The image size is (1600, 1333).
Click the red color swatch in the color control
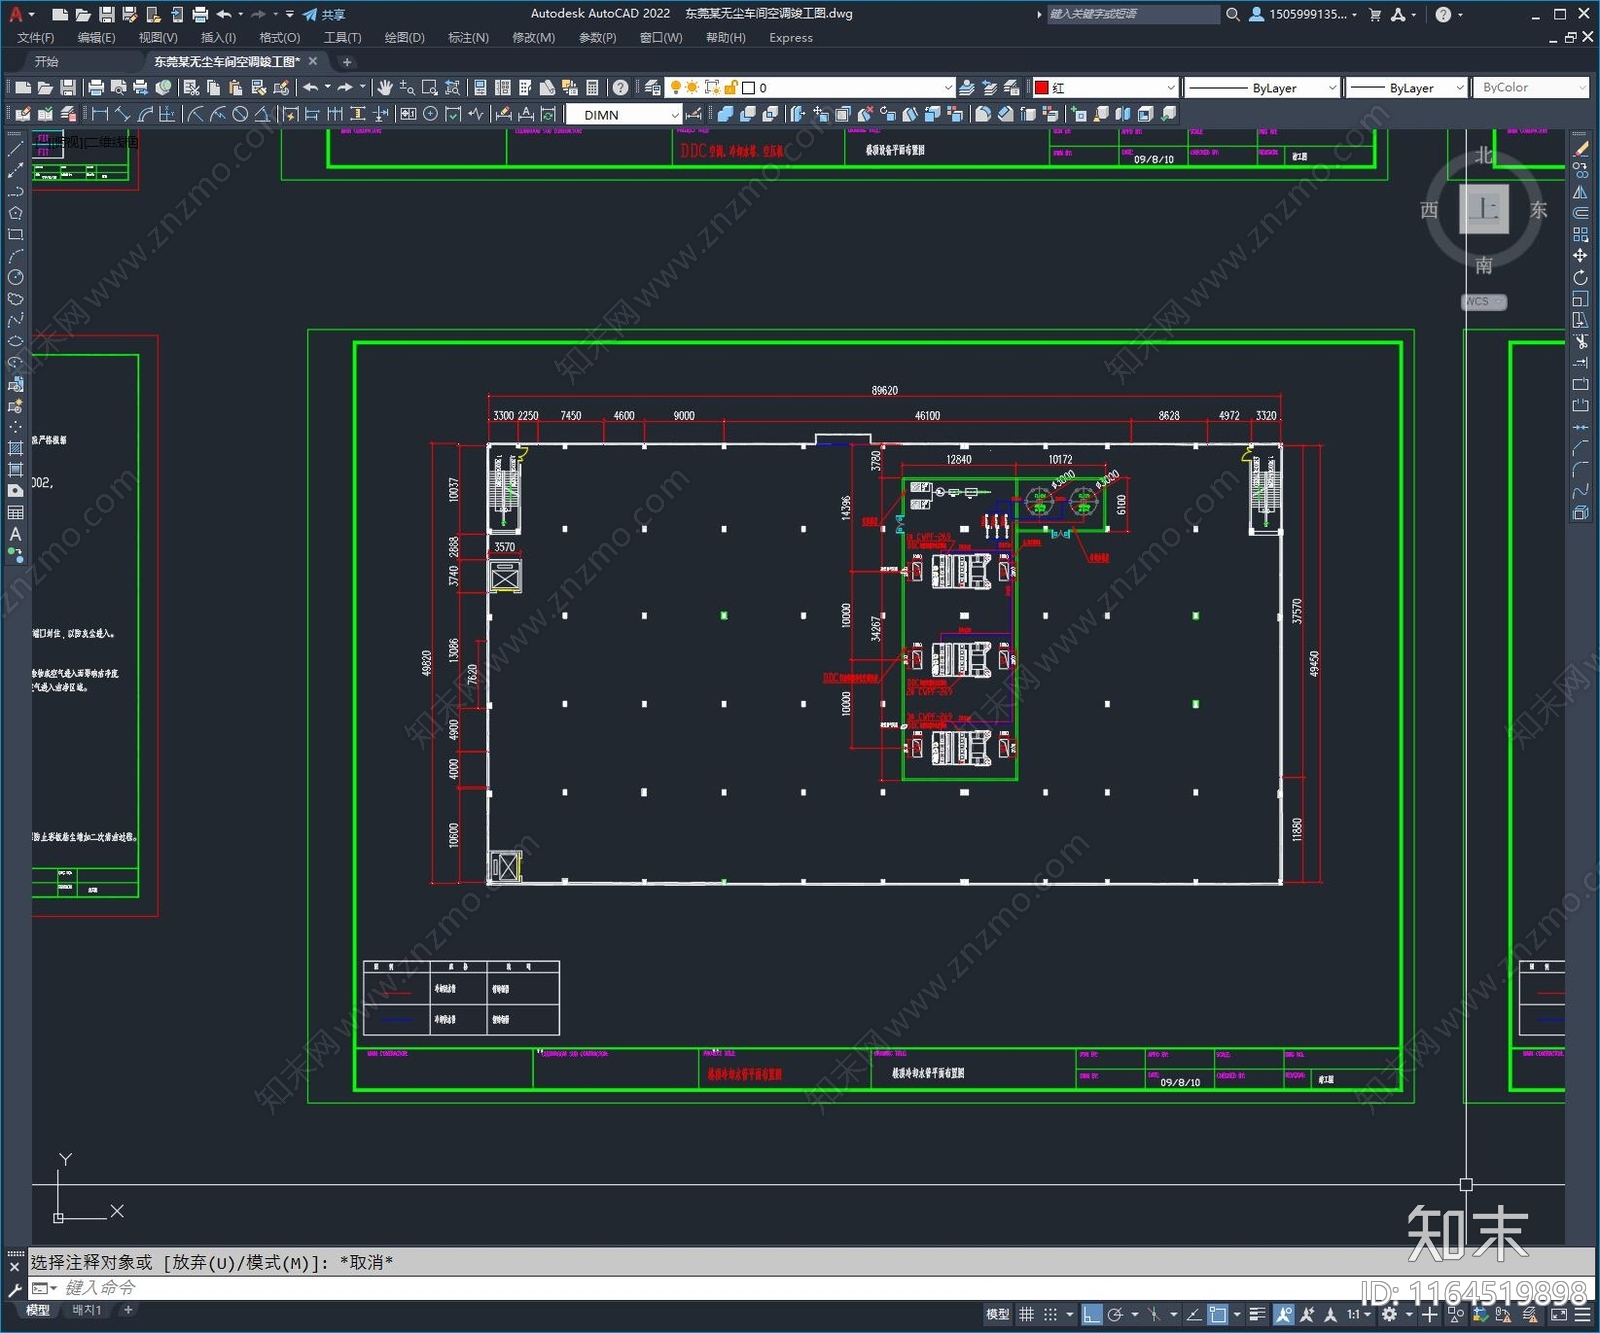[x=1041, y=88]
